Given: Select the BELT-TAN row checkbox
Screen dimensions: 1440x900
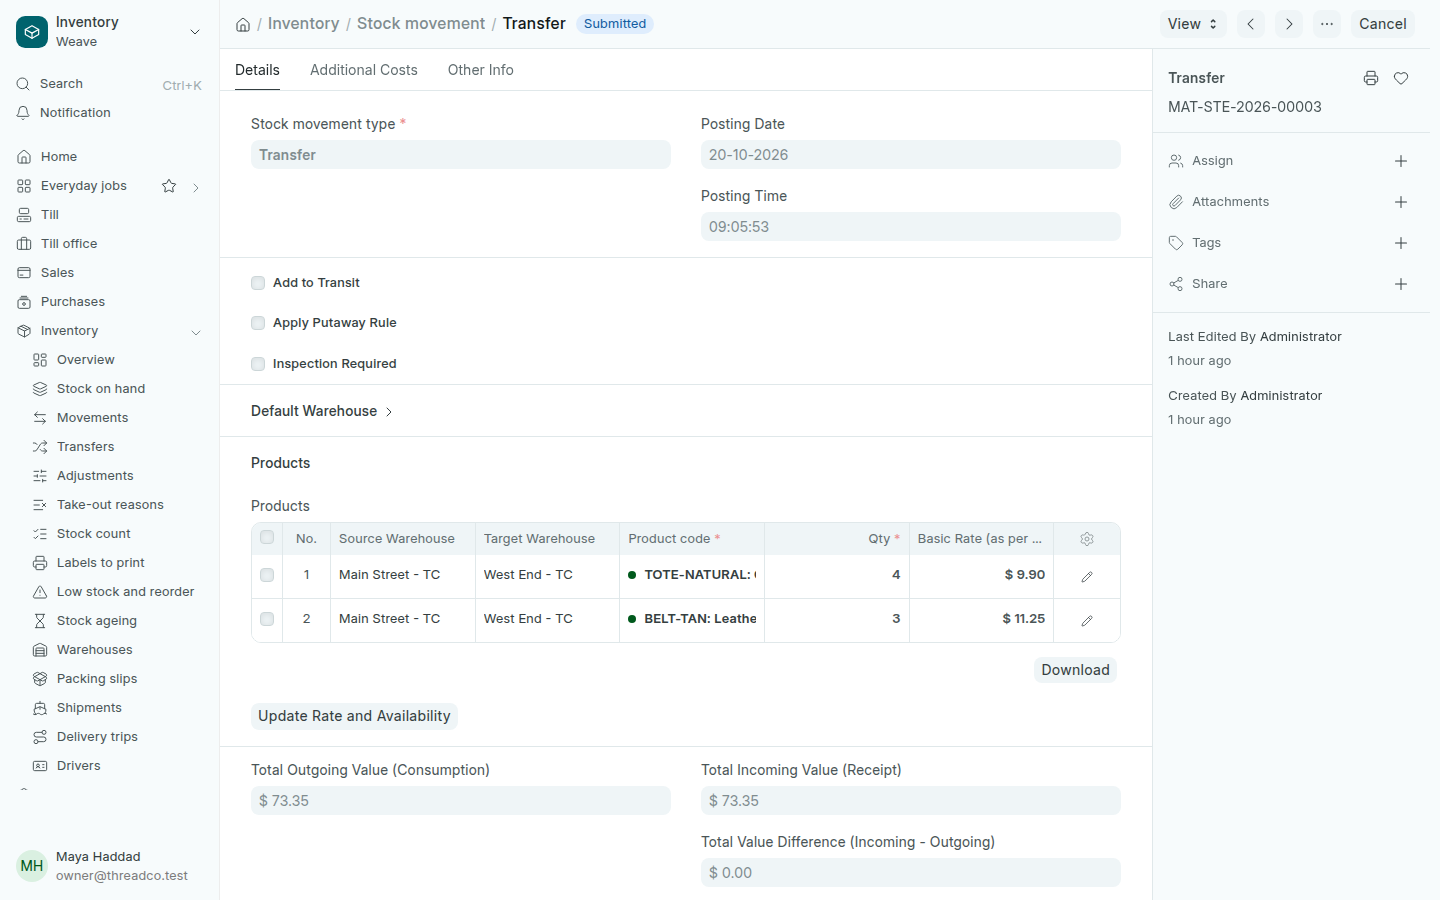Looking at the screenshot, I should 267,619.
